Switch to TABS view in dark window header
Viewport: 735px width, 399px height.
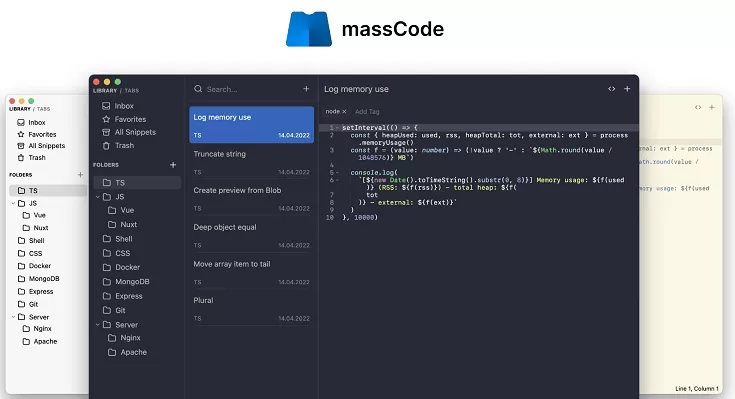132,90
